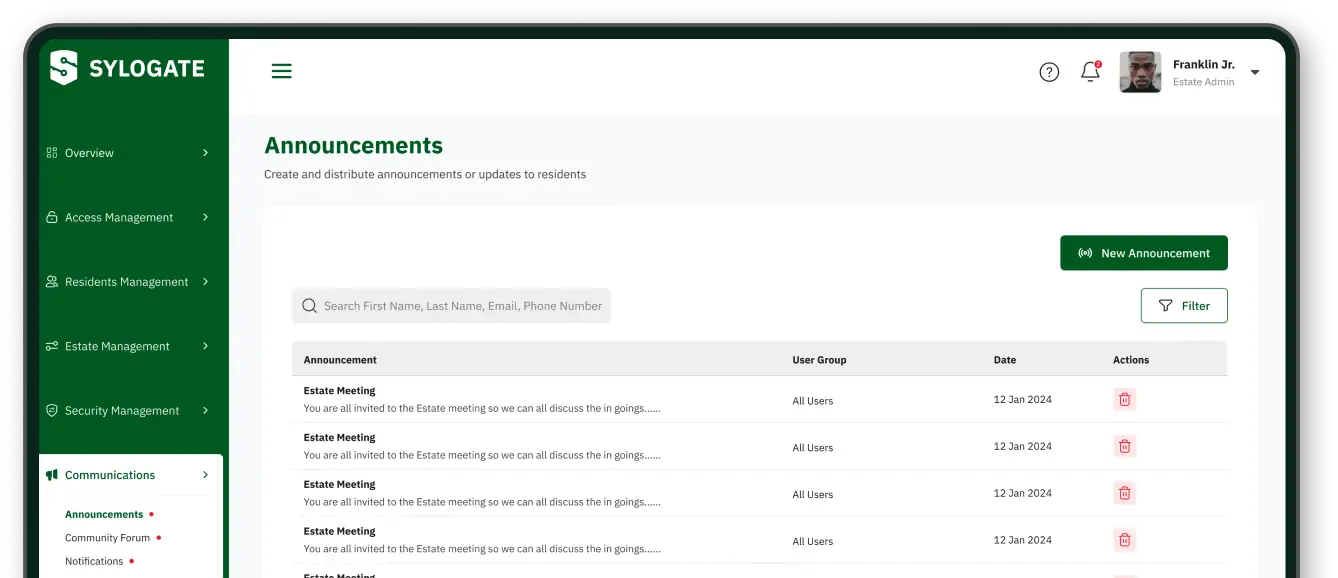Screen dimensions: 1338x578
Task: Expand the Estate Management chevron
Action: coord(206,346)
